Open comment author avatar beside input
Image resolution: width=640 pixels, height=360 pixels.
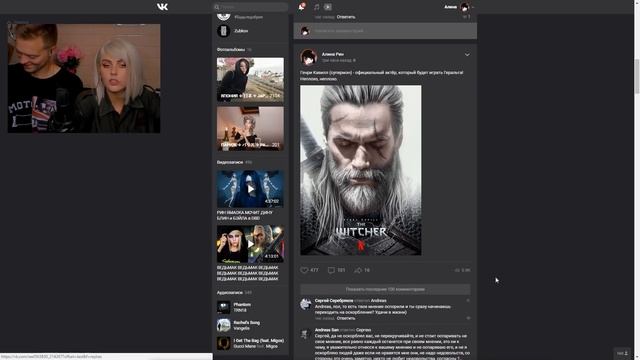coord(305,31)
